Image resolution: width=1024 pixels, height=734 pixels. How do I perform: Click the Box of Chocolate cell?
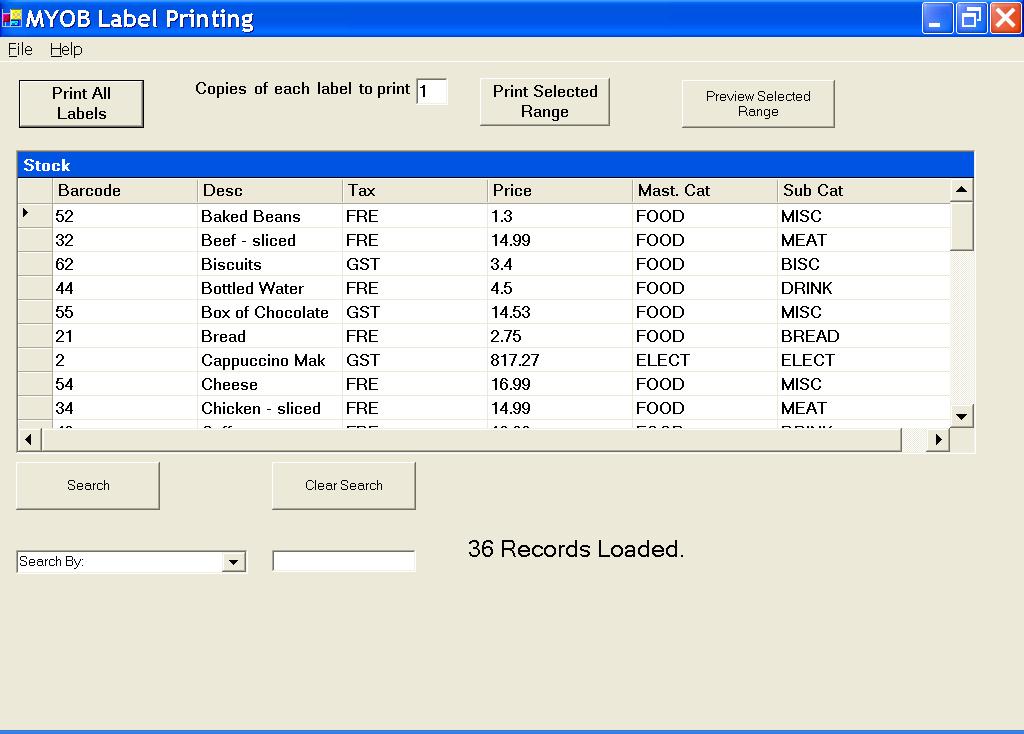[x=270, y=313]
